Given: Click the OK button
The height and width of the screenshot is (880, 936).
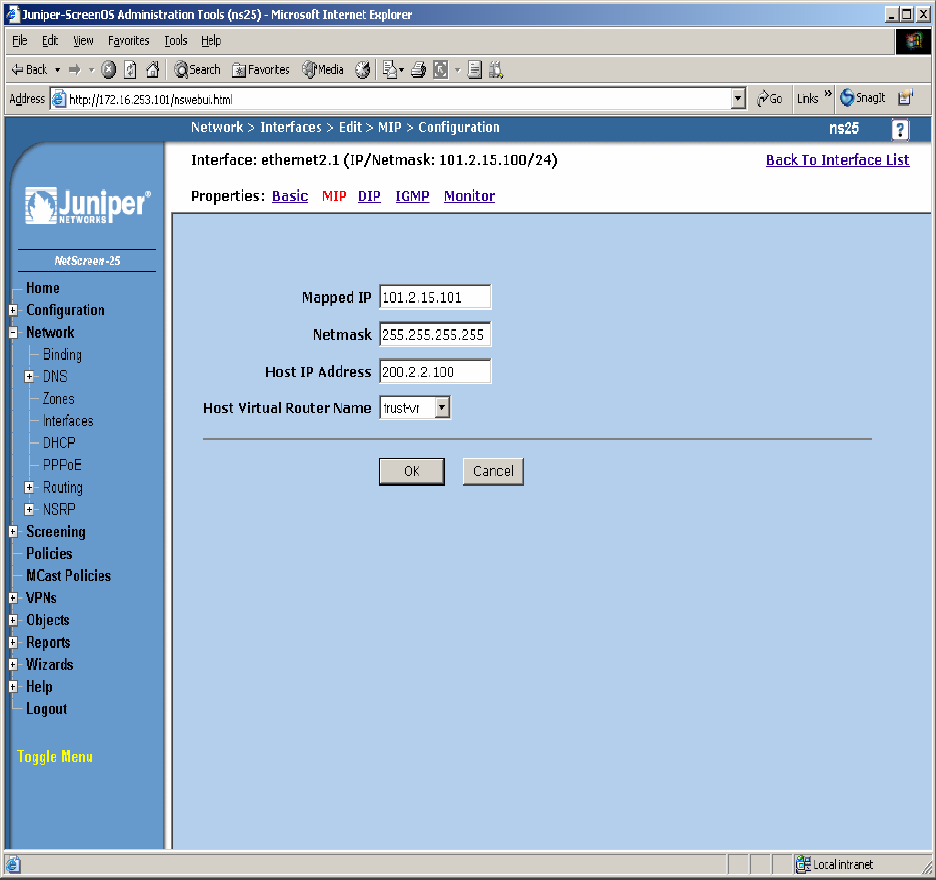Looking at the screenshot, I should pos(411,471).
